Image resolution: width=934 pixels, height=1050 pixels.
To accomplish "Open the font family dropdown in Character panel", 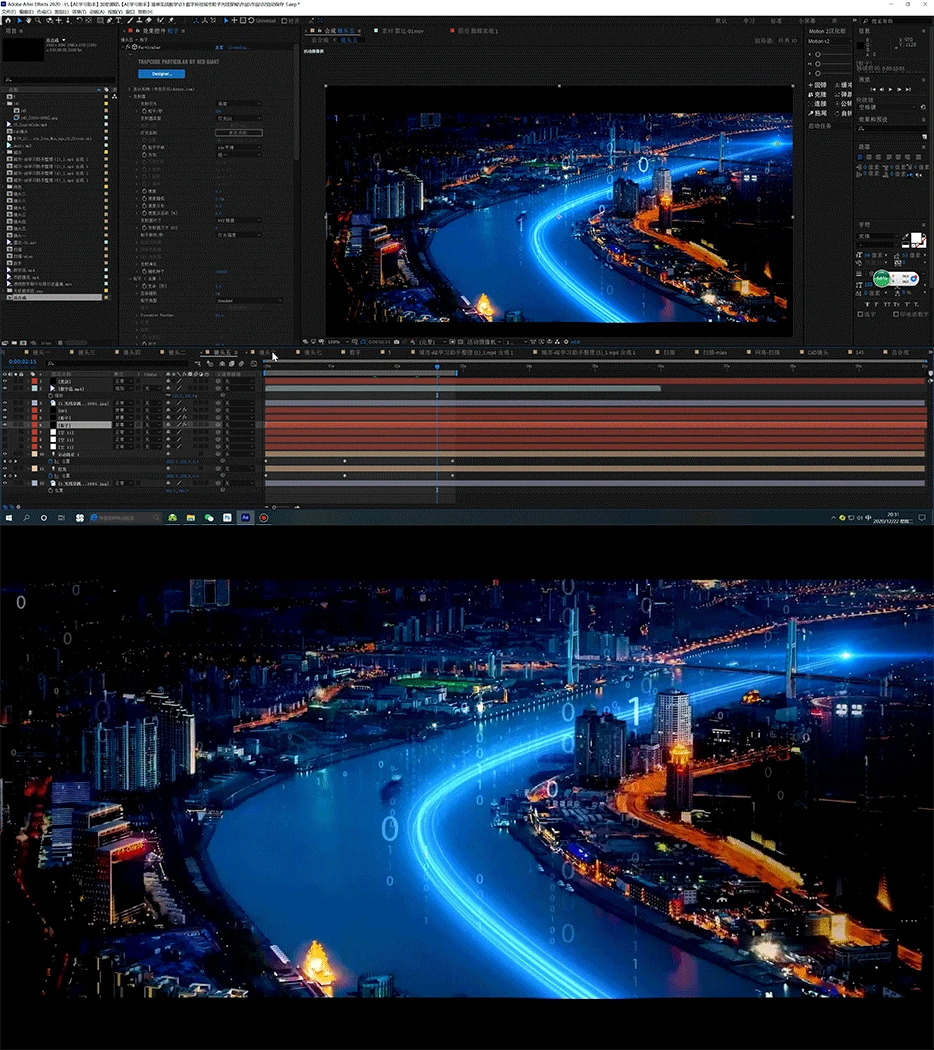I will (878, 236).
